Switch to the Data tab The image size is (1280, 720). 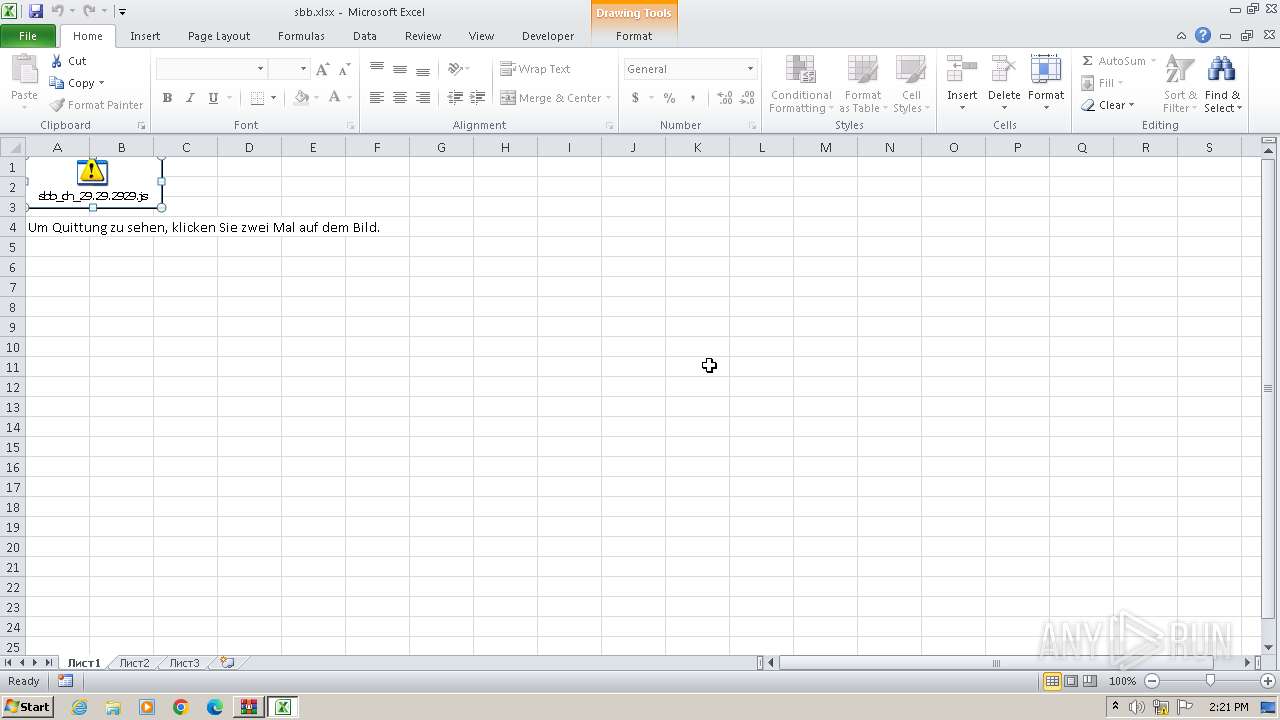pyautogui.click(x=365, y=36)
